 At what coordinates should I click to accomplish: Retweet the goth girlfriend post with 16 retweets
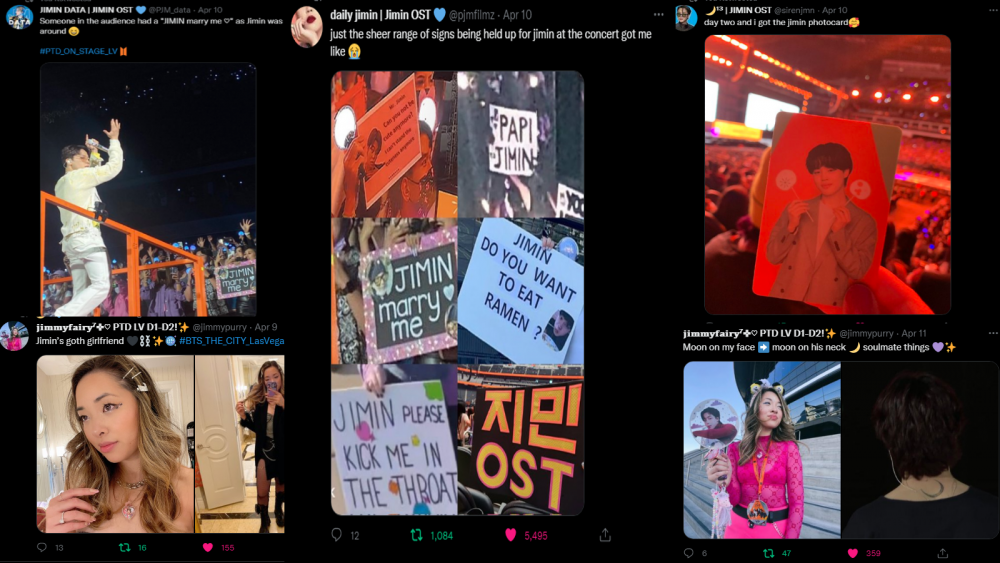coord(125,547)
